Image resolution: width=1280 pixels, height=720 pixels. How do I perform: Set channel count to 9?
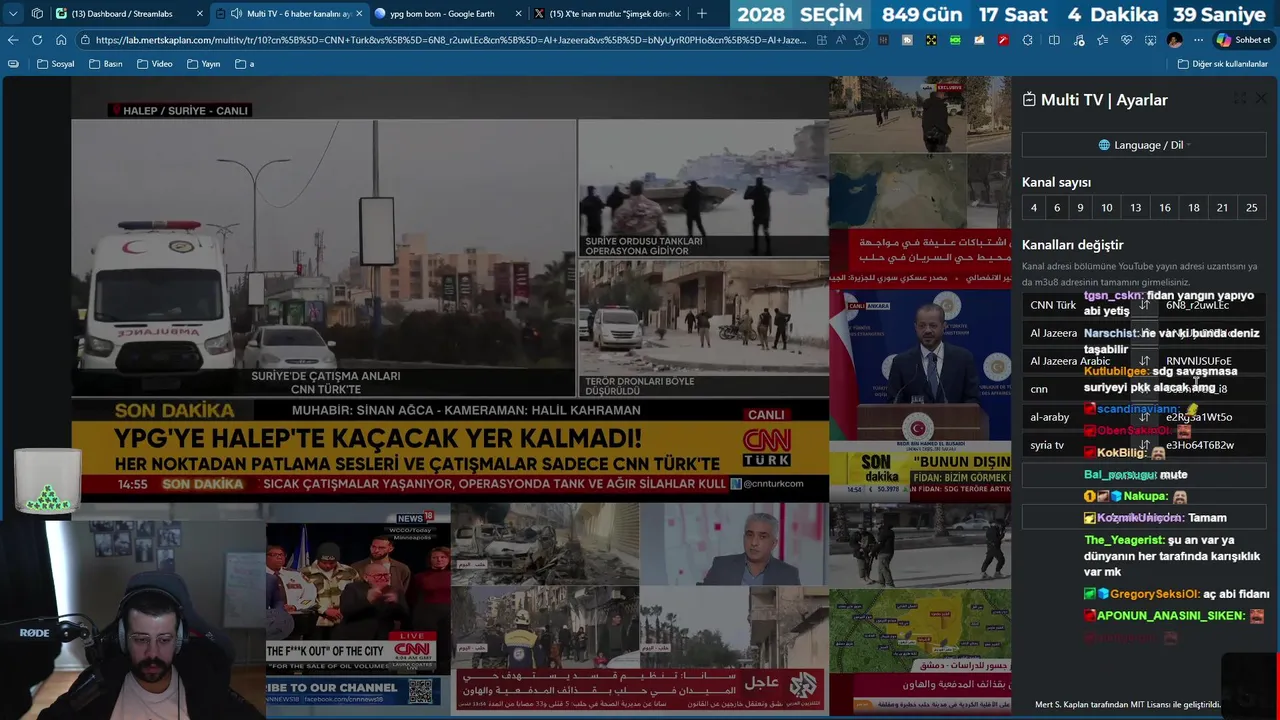click(x=1080, y=208)
